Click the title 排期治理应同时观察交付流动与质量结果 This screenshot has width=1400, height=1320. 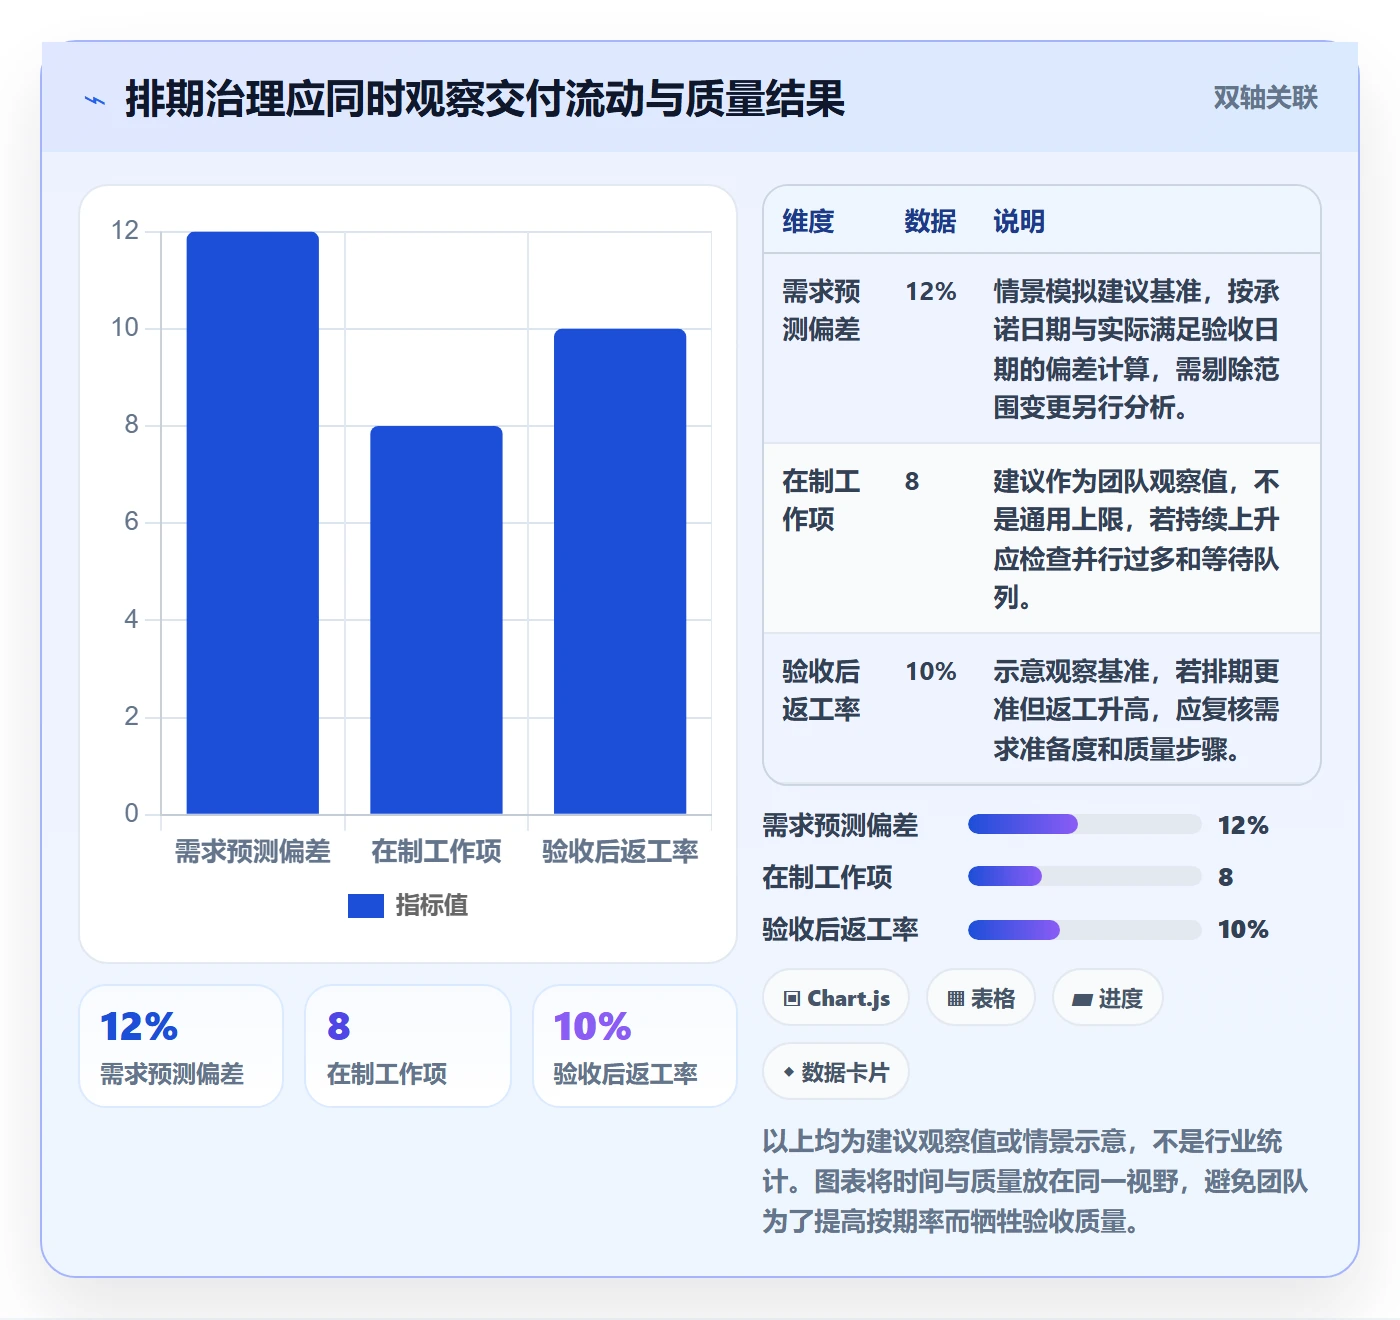(485, 99)
